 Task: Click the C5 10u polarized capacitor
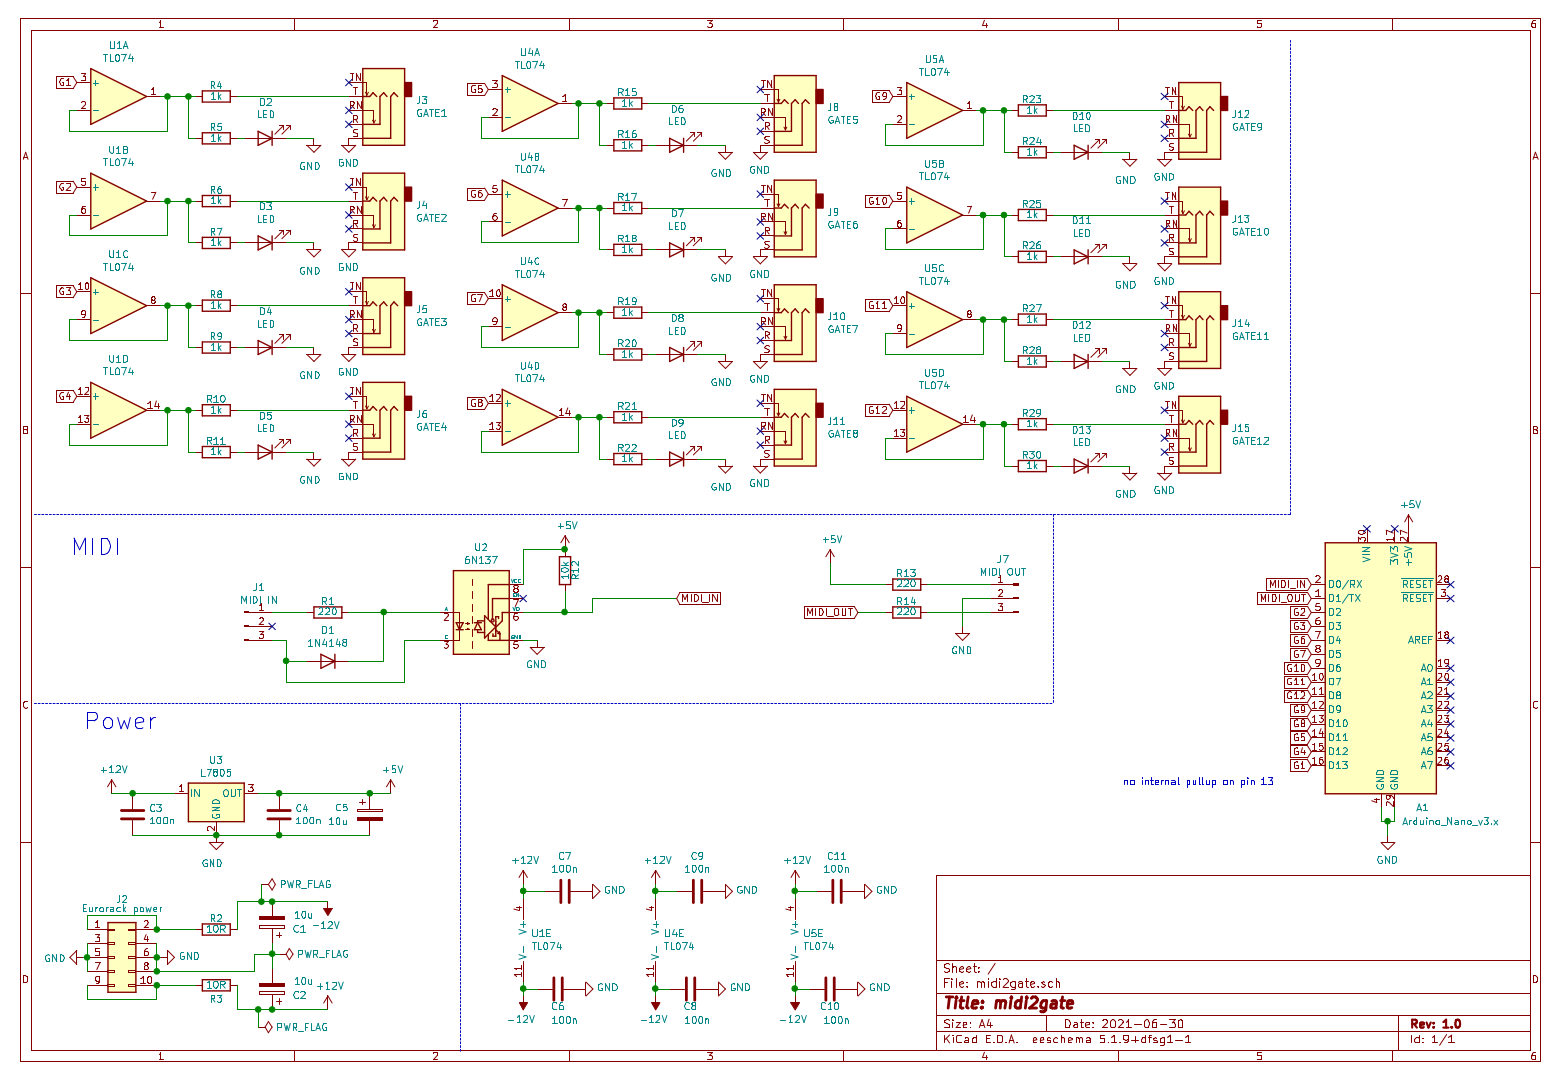coord(370,812)
